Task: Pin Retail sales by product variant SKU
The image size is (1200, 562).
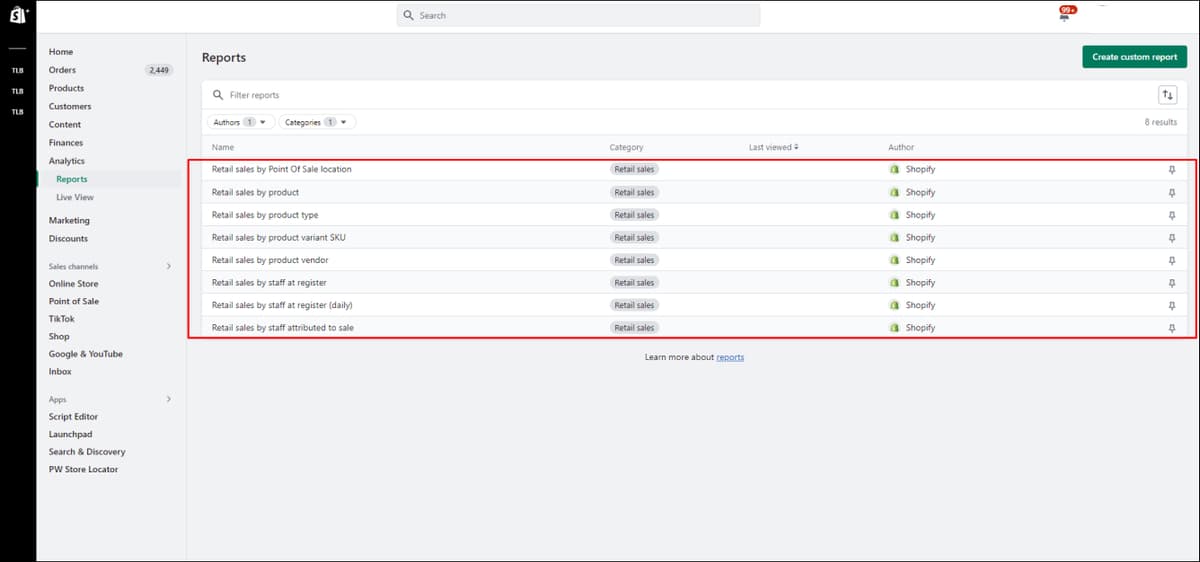Action: [1171, 237]
